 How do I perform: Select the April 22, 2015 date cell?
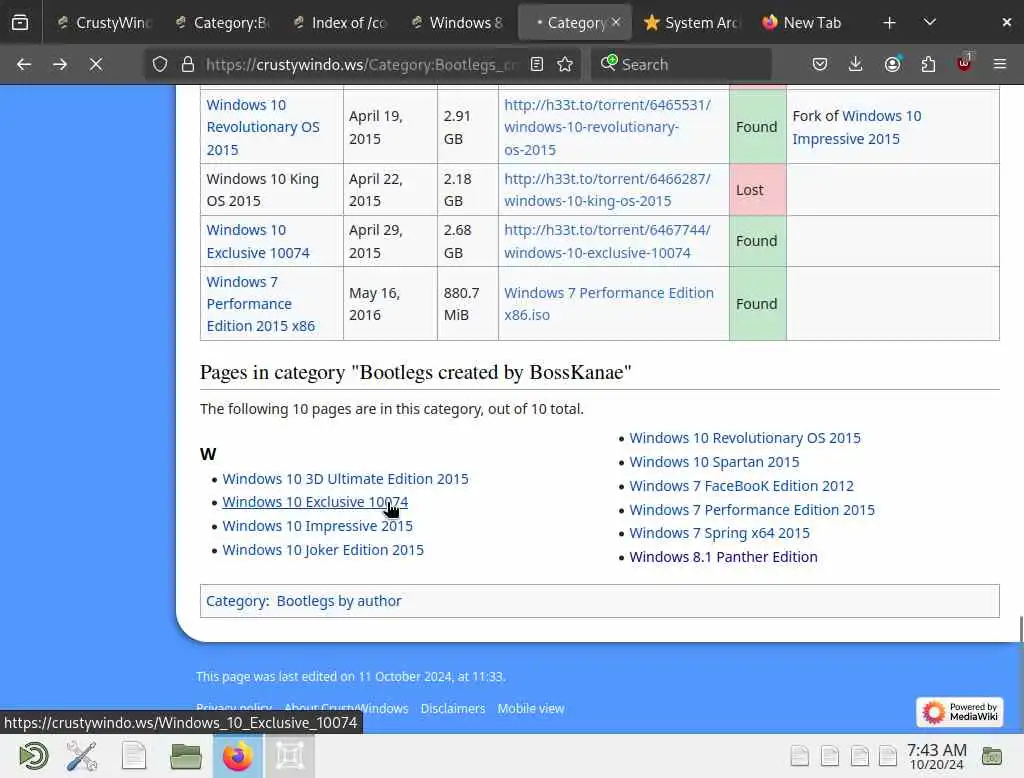pos(390,190)
